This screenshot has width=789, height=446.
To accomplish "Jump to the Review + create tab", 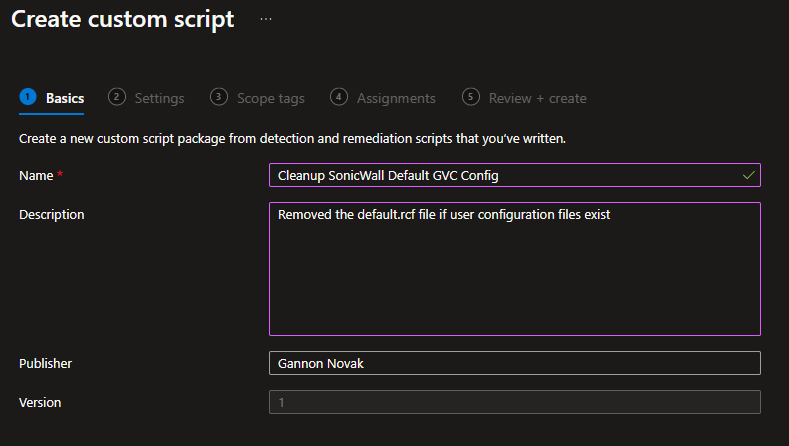I will tap(537, 98).
